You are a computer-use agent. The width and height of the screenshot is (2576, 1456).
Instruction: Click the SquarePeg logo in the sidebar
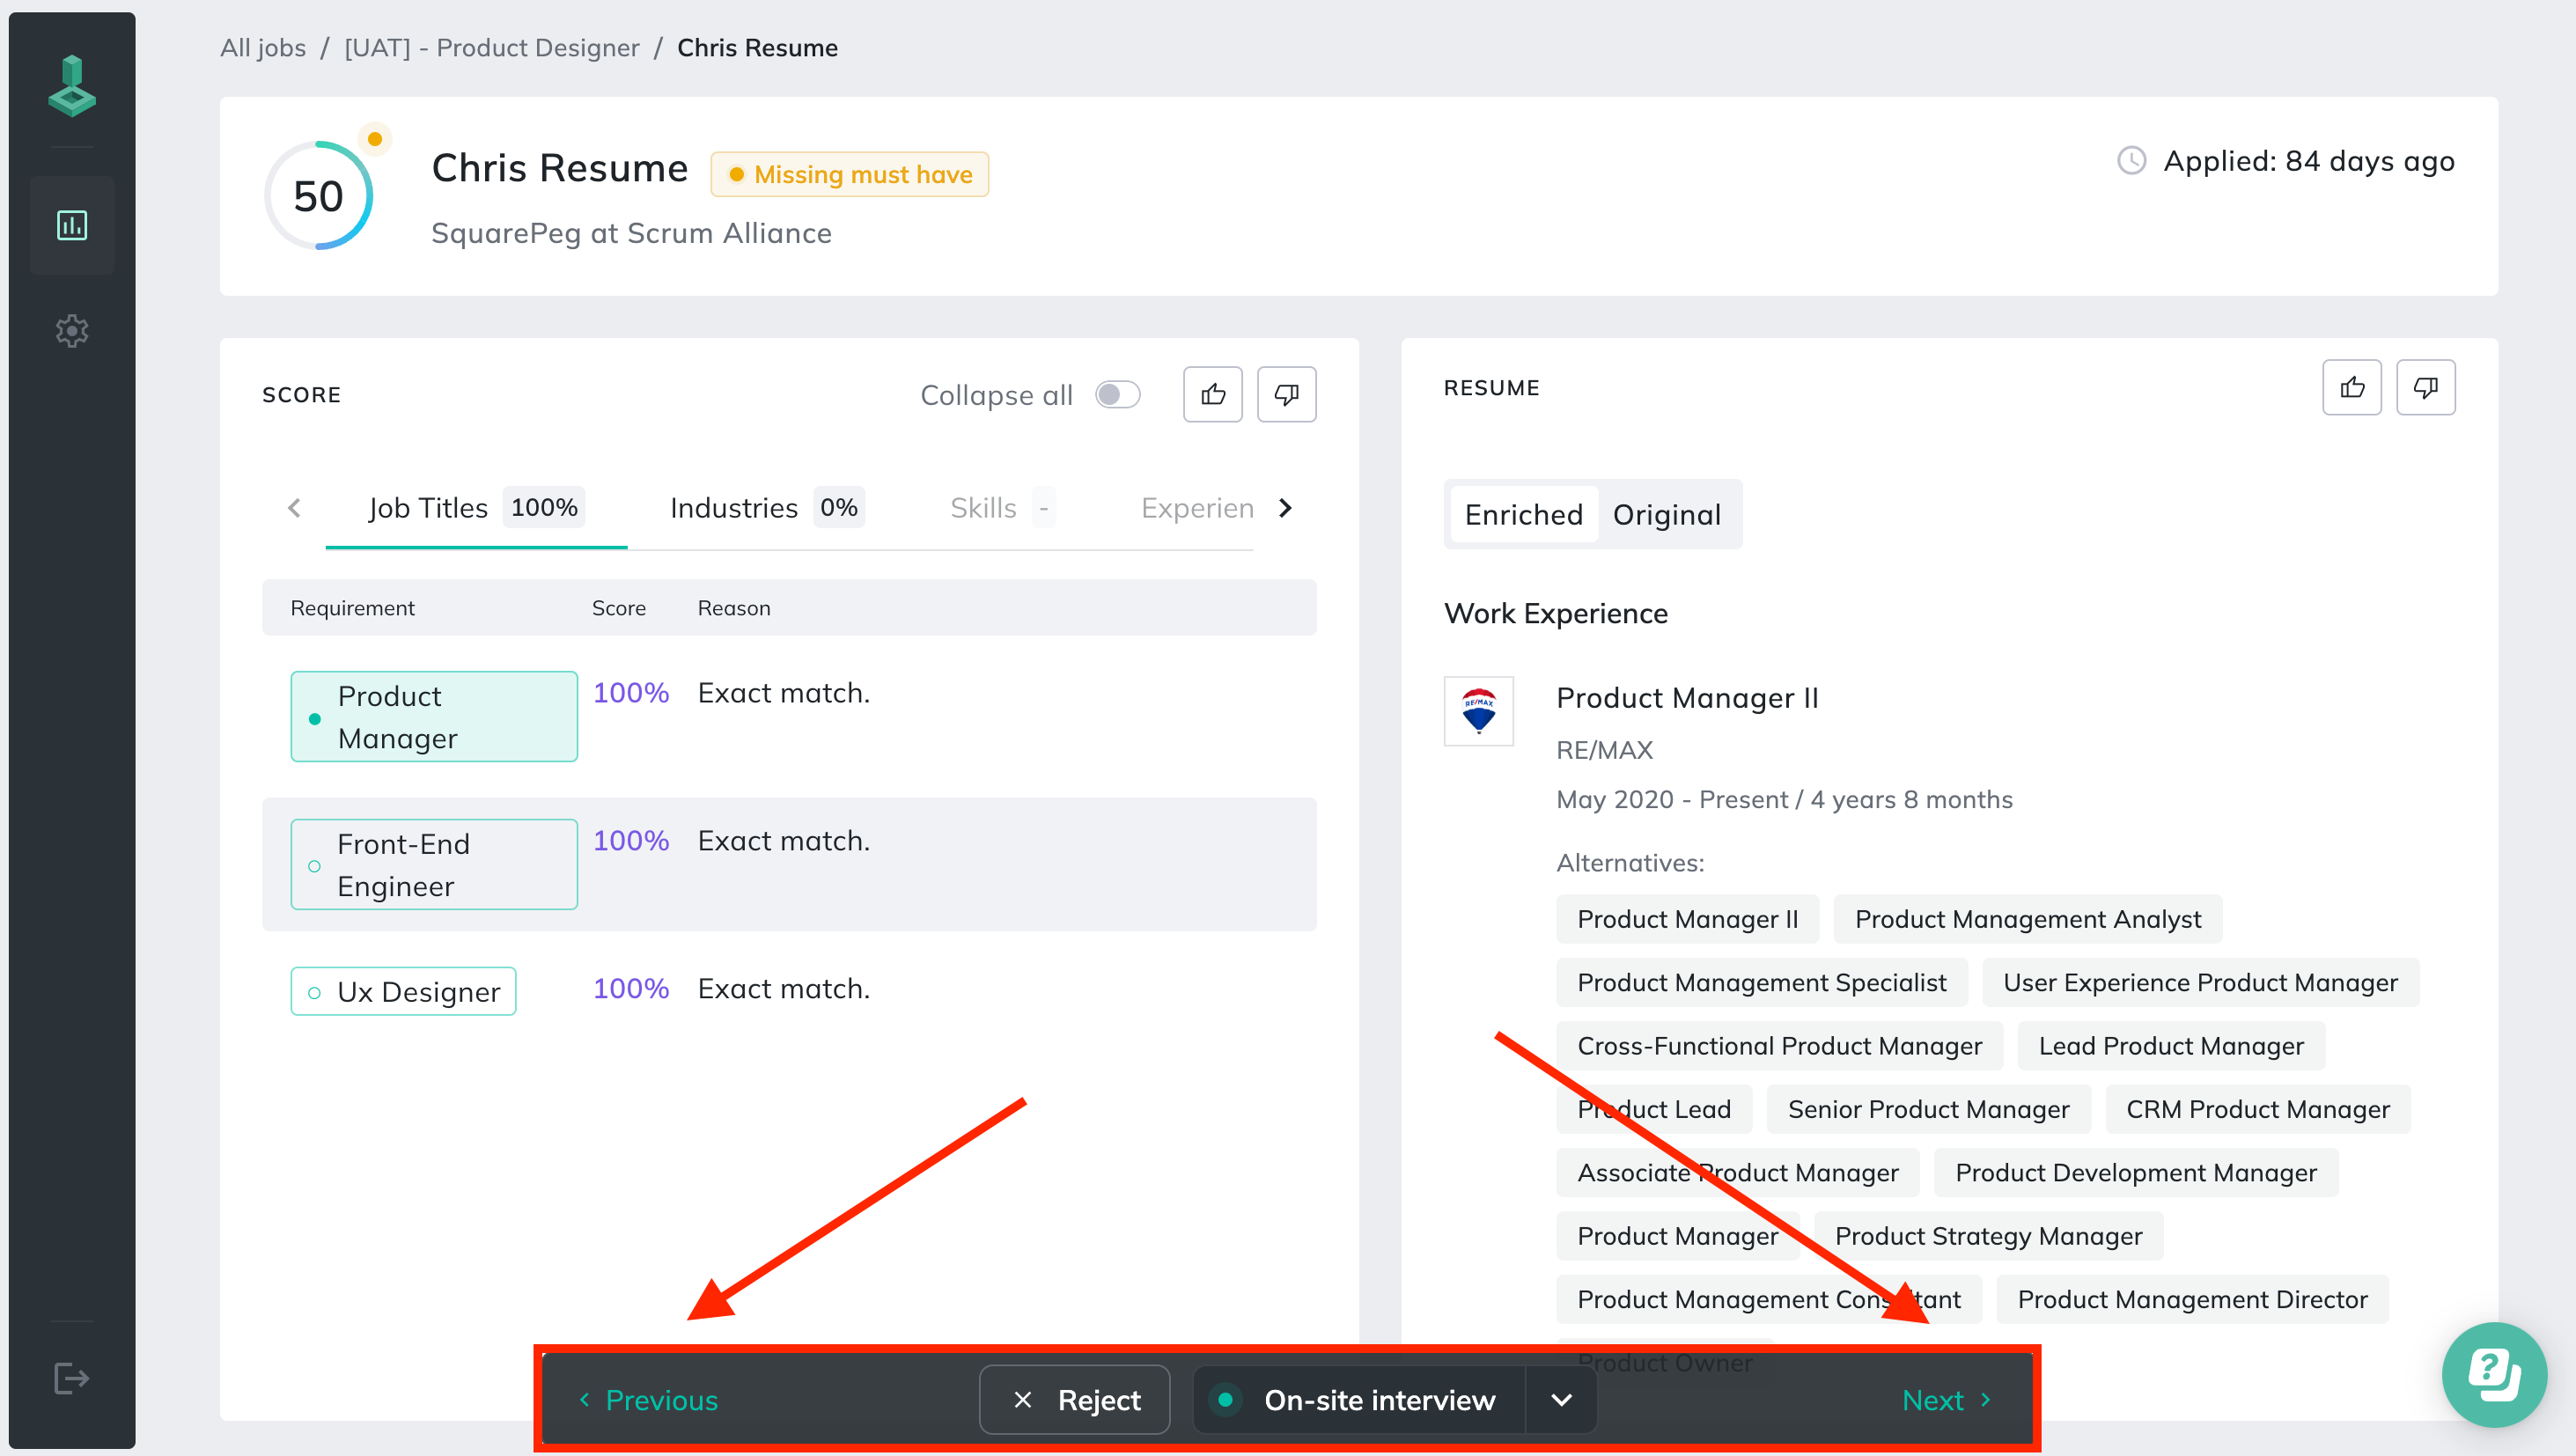72,86
